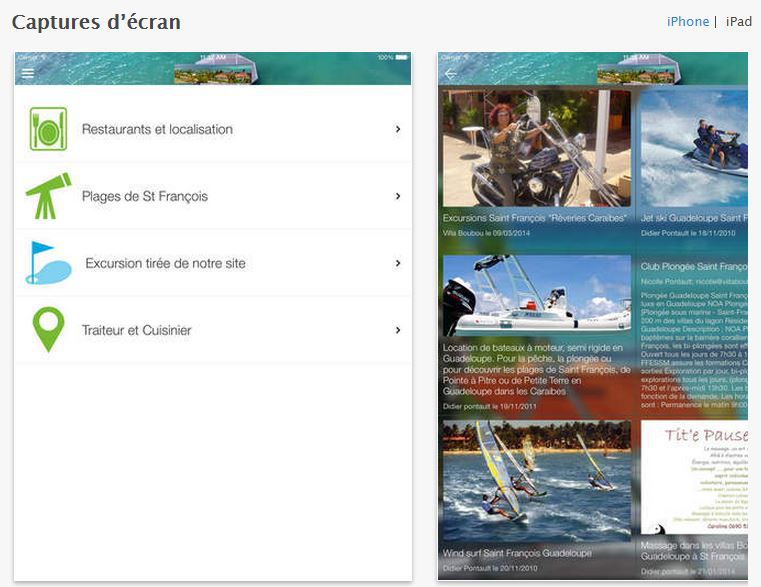Tap the green restaurant plate icon
The width and height of the screenshot is (761, 587).
pyautogui.click(x=48, y=129)
